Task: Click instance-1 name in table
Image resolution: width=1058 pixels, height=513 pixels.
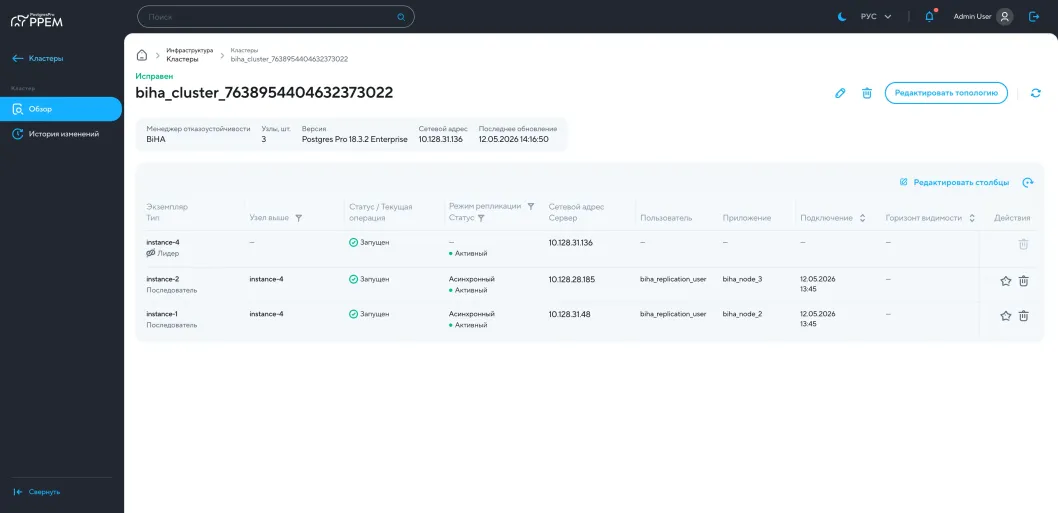Action: [163, 314]
